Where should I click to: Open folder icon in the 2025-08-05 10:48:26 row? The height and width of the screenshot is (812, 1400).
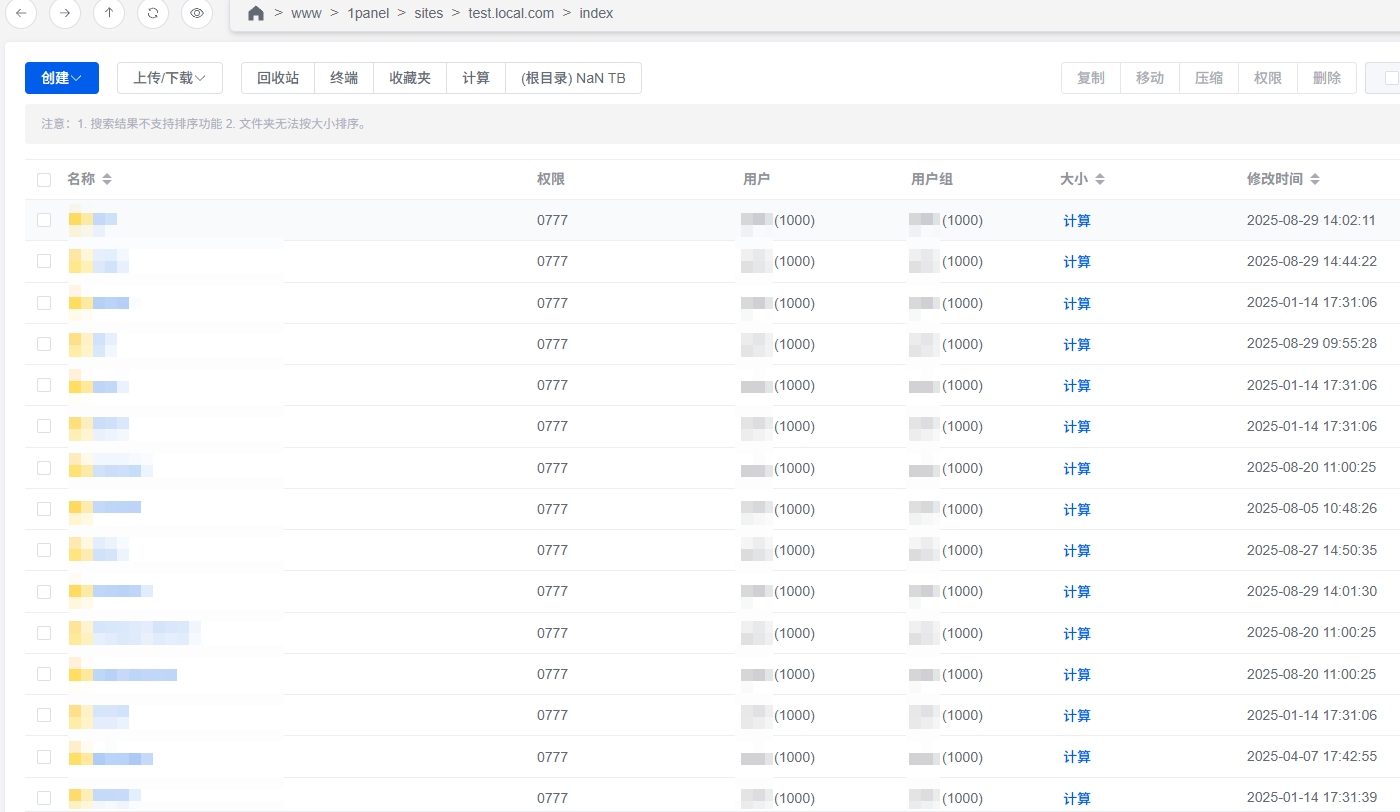(x=80, y=509)
